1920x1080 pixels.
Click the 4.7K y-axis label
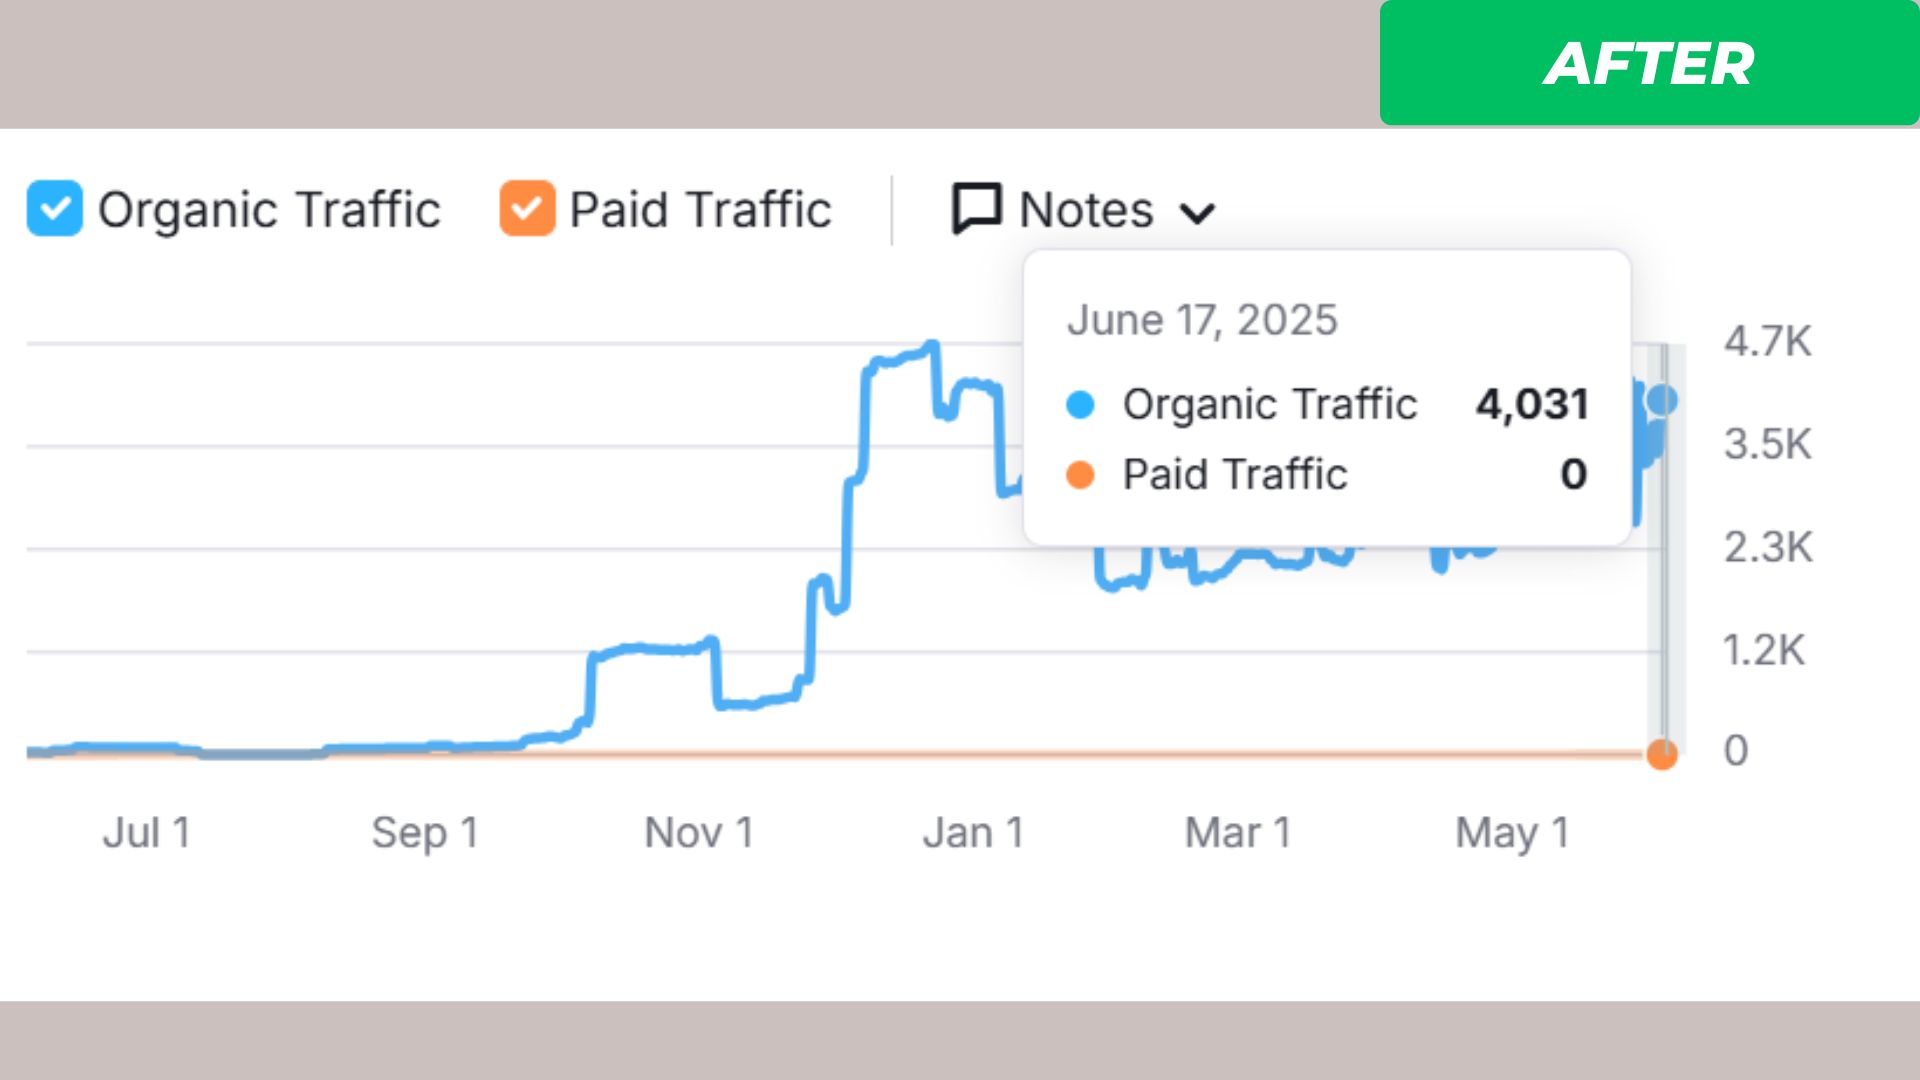coord(1767,342)
